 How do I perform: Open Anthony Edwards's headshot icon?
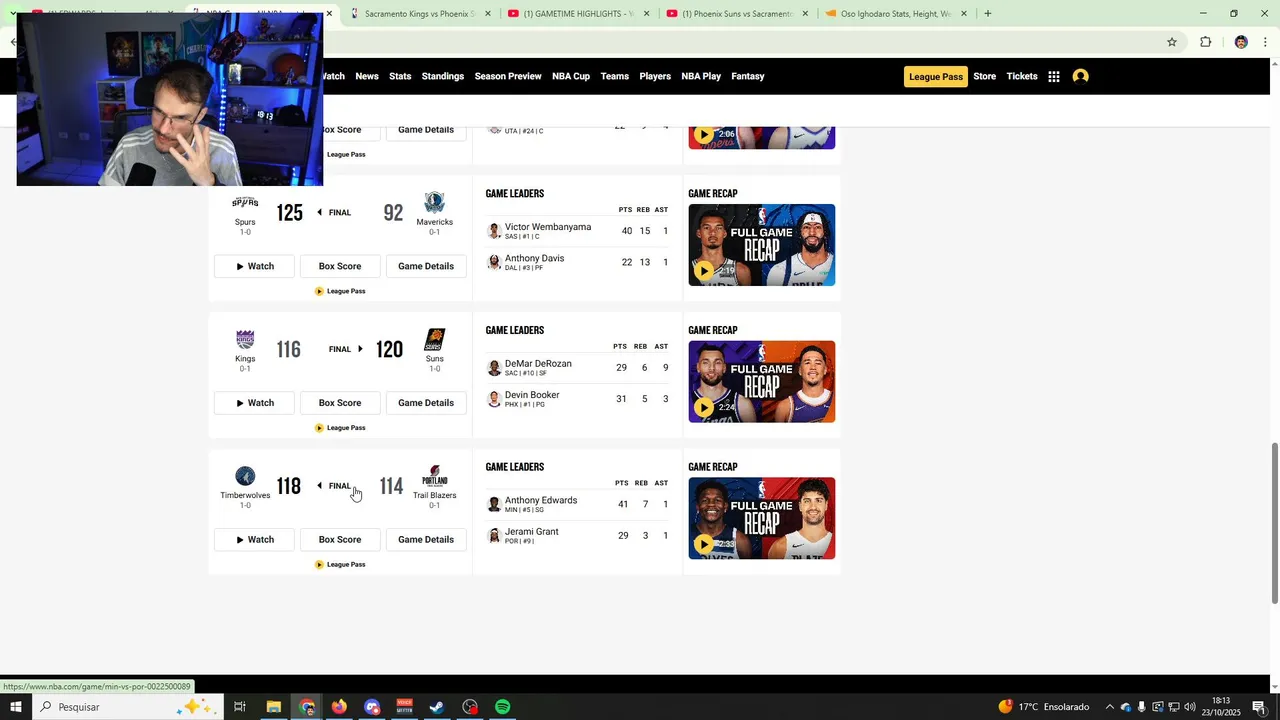tap(494, 504)
